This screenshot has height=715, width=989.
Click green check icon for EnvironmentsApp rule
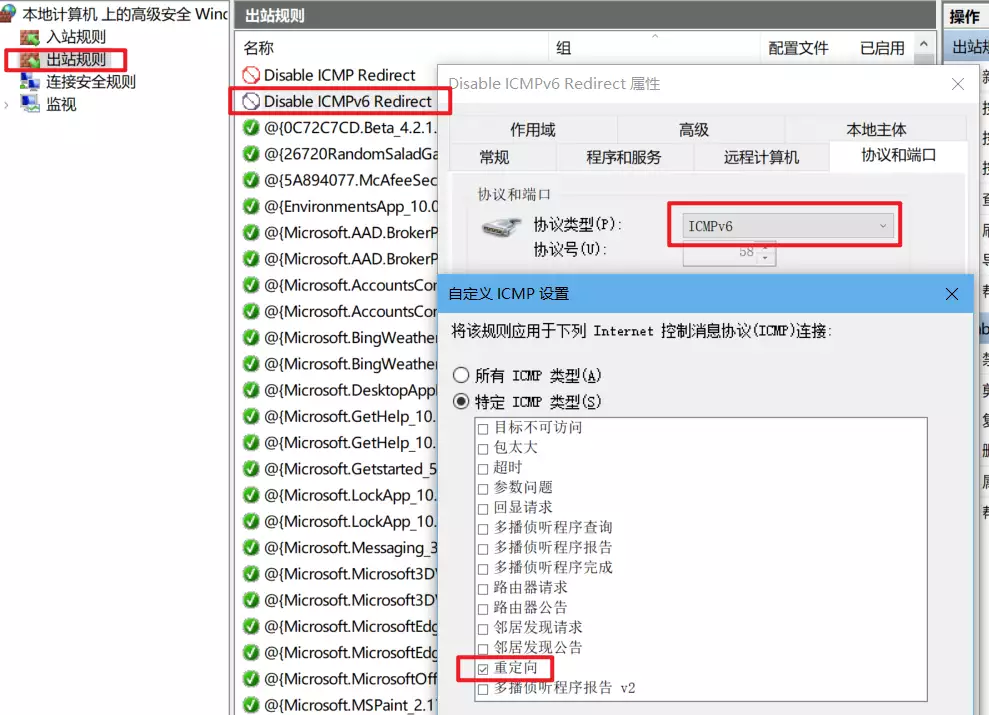251,206
